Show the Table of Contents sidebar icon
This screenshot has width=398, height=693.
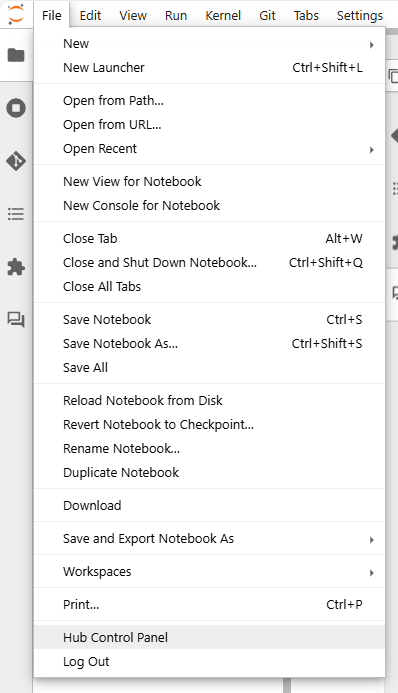[16, 214]
